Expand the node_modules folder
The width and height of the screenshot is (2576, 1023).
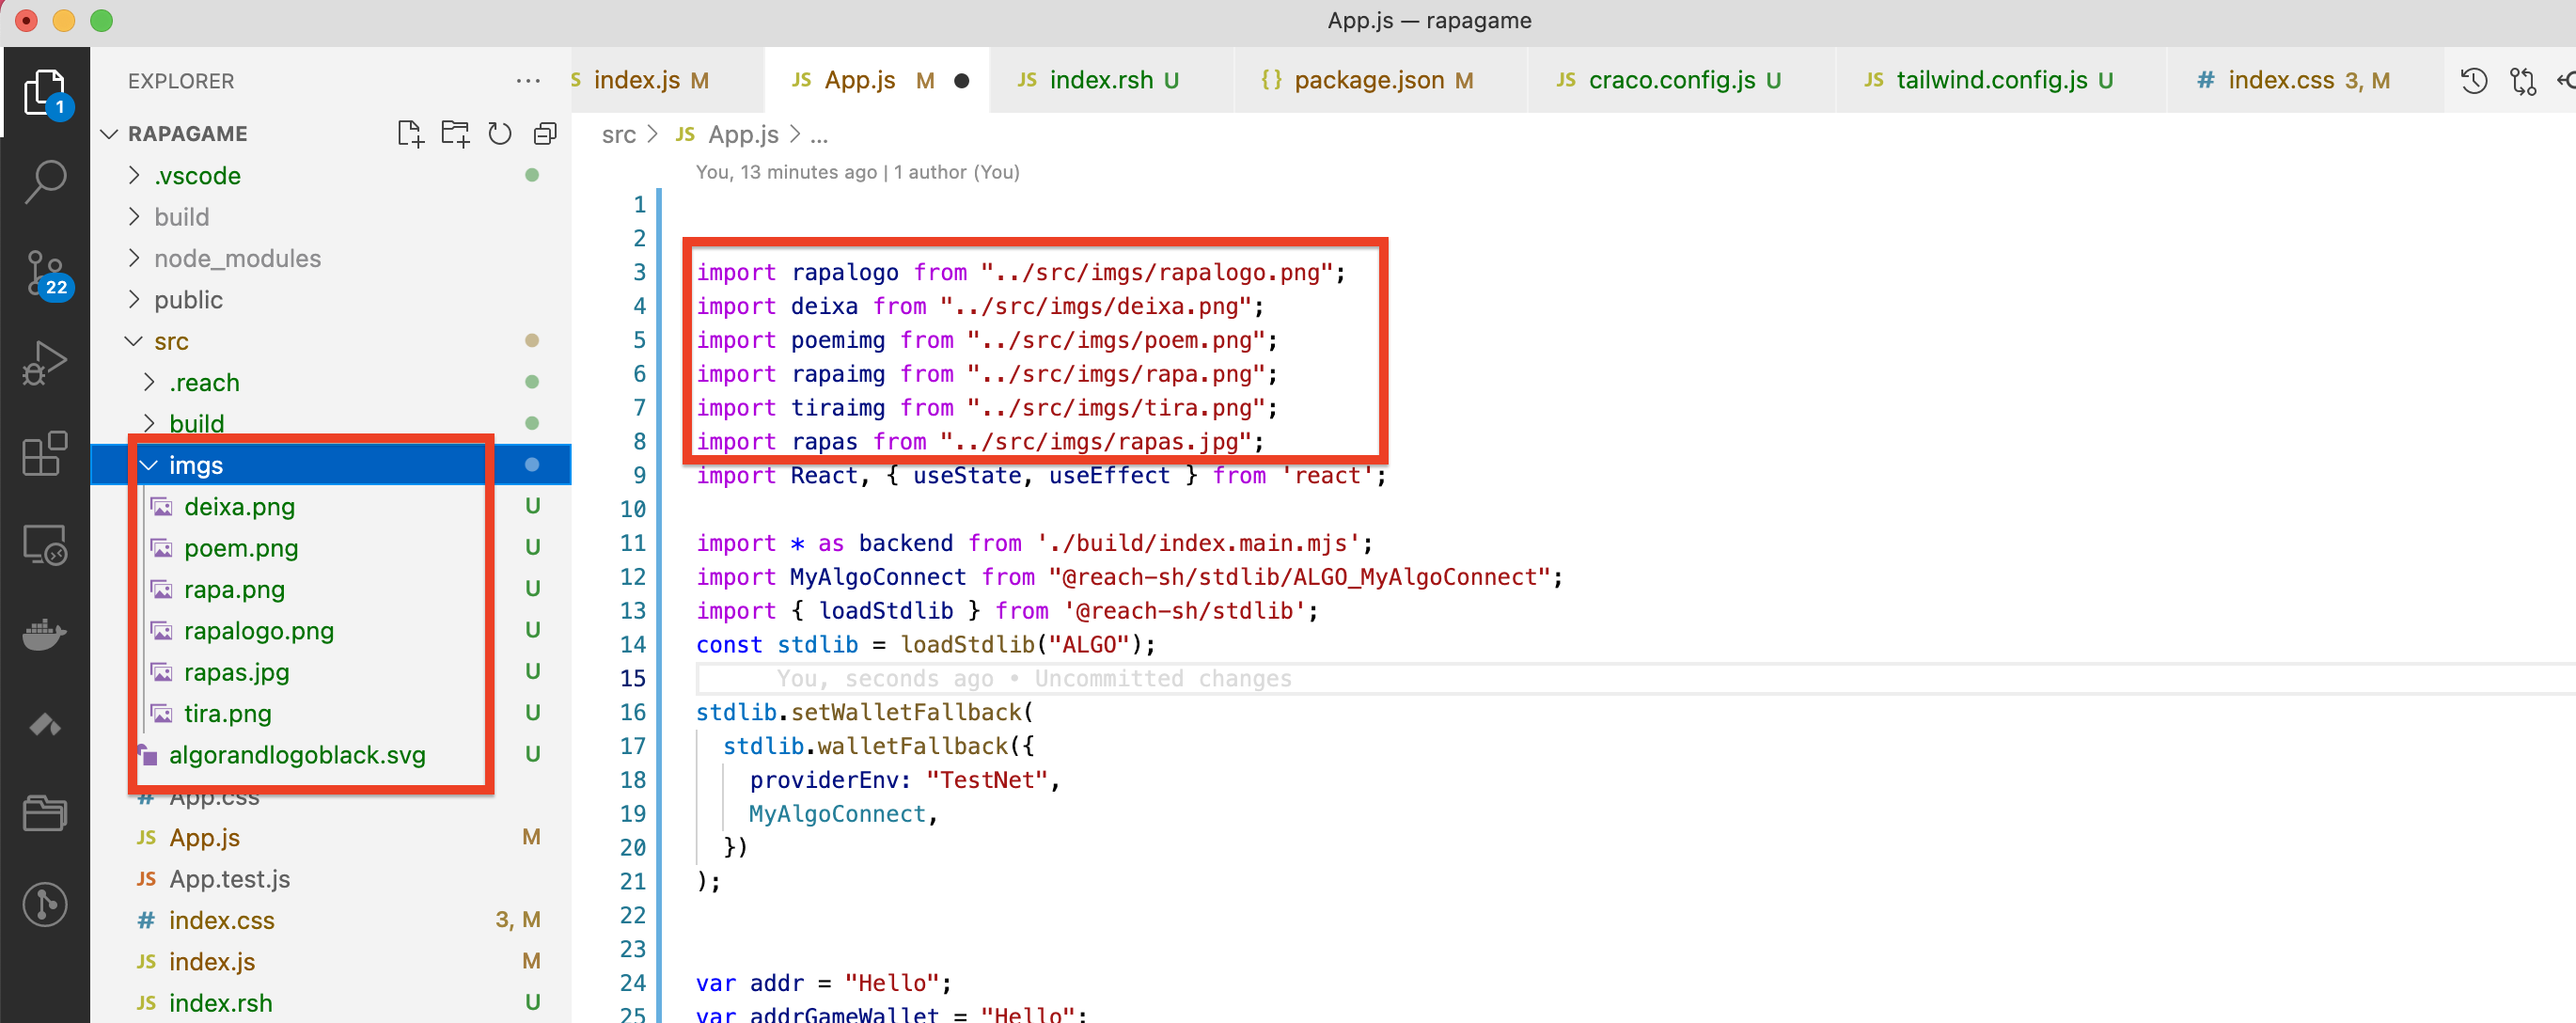click(236, 258)
